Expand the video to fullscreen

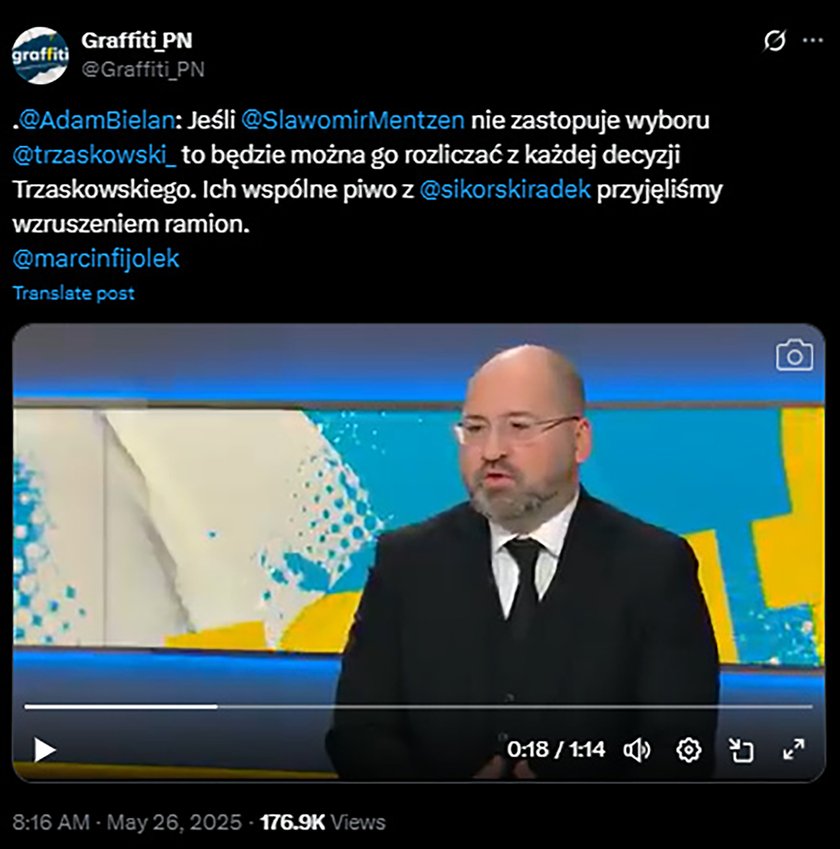point(794,750)
